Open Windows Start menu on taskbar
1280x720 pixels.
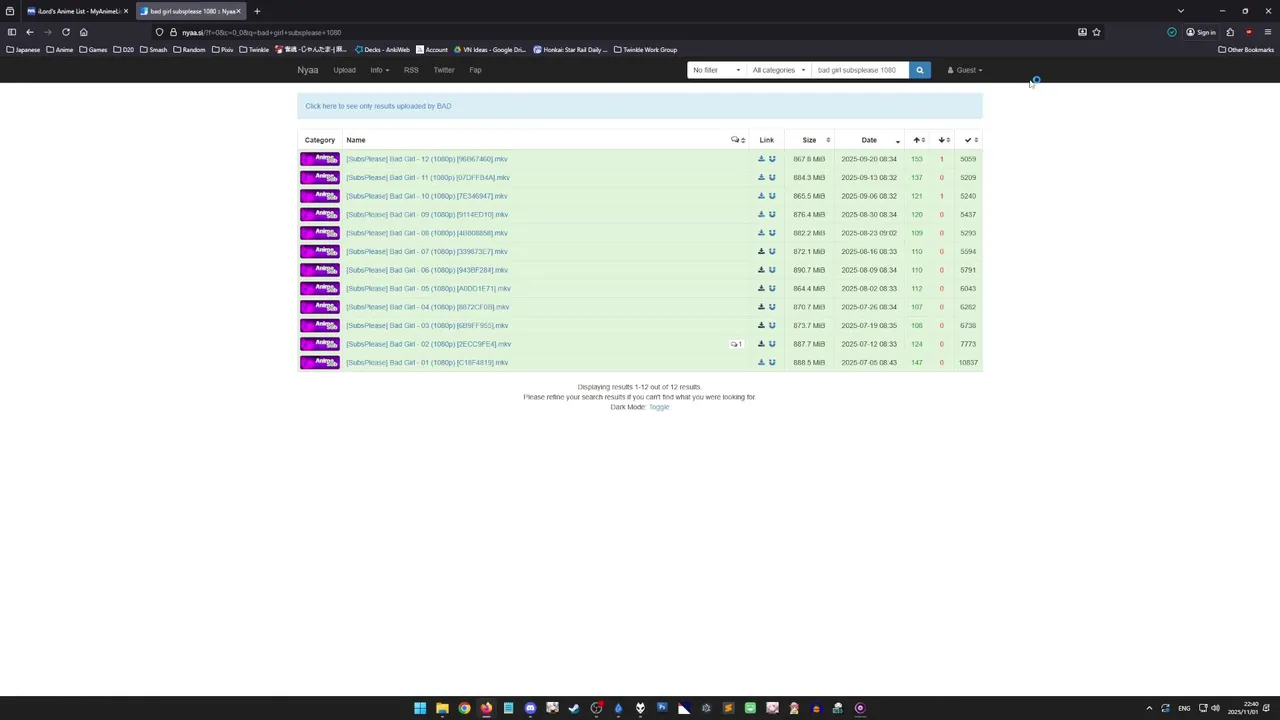point(420,708)
